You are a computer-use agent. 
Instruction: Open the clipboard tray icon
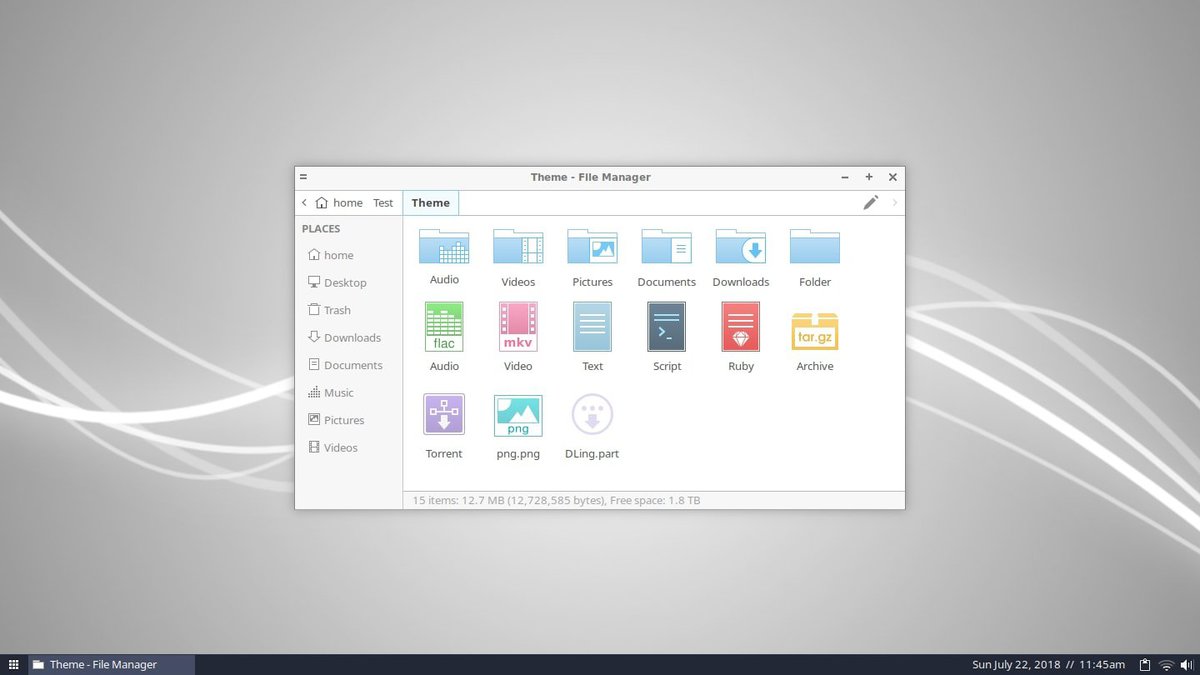point(1144,664)
